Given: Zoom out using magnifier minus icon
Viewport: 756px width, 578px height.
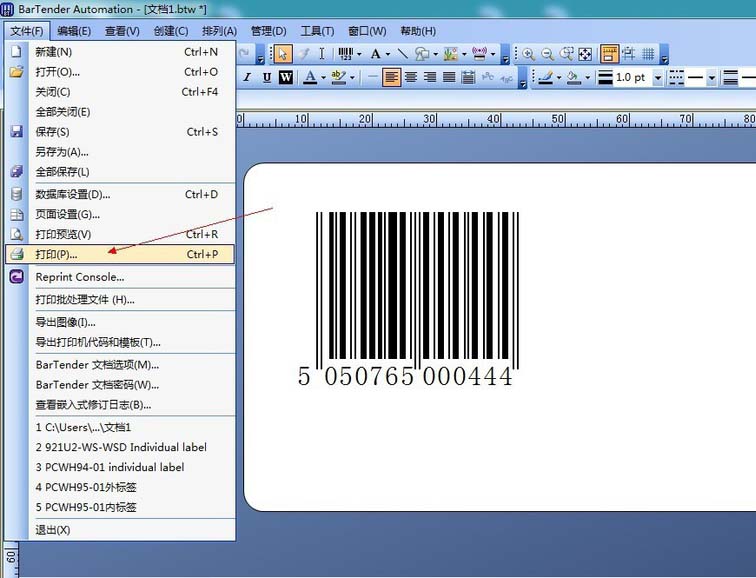Looking at the screenshot, I should point(547,54).
